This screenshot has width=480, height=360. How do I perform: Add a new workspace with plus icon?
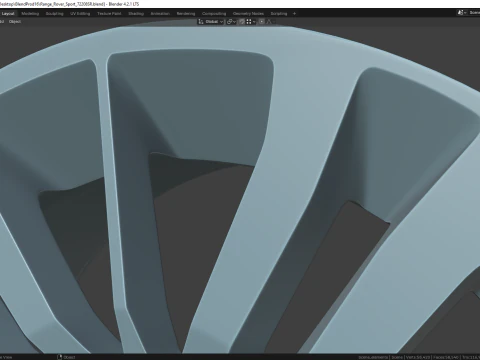coord(294,14)
